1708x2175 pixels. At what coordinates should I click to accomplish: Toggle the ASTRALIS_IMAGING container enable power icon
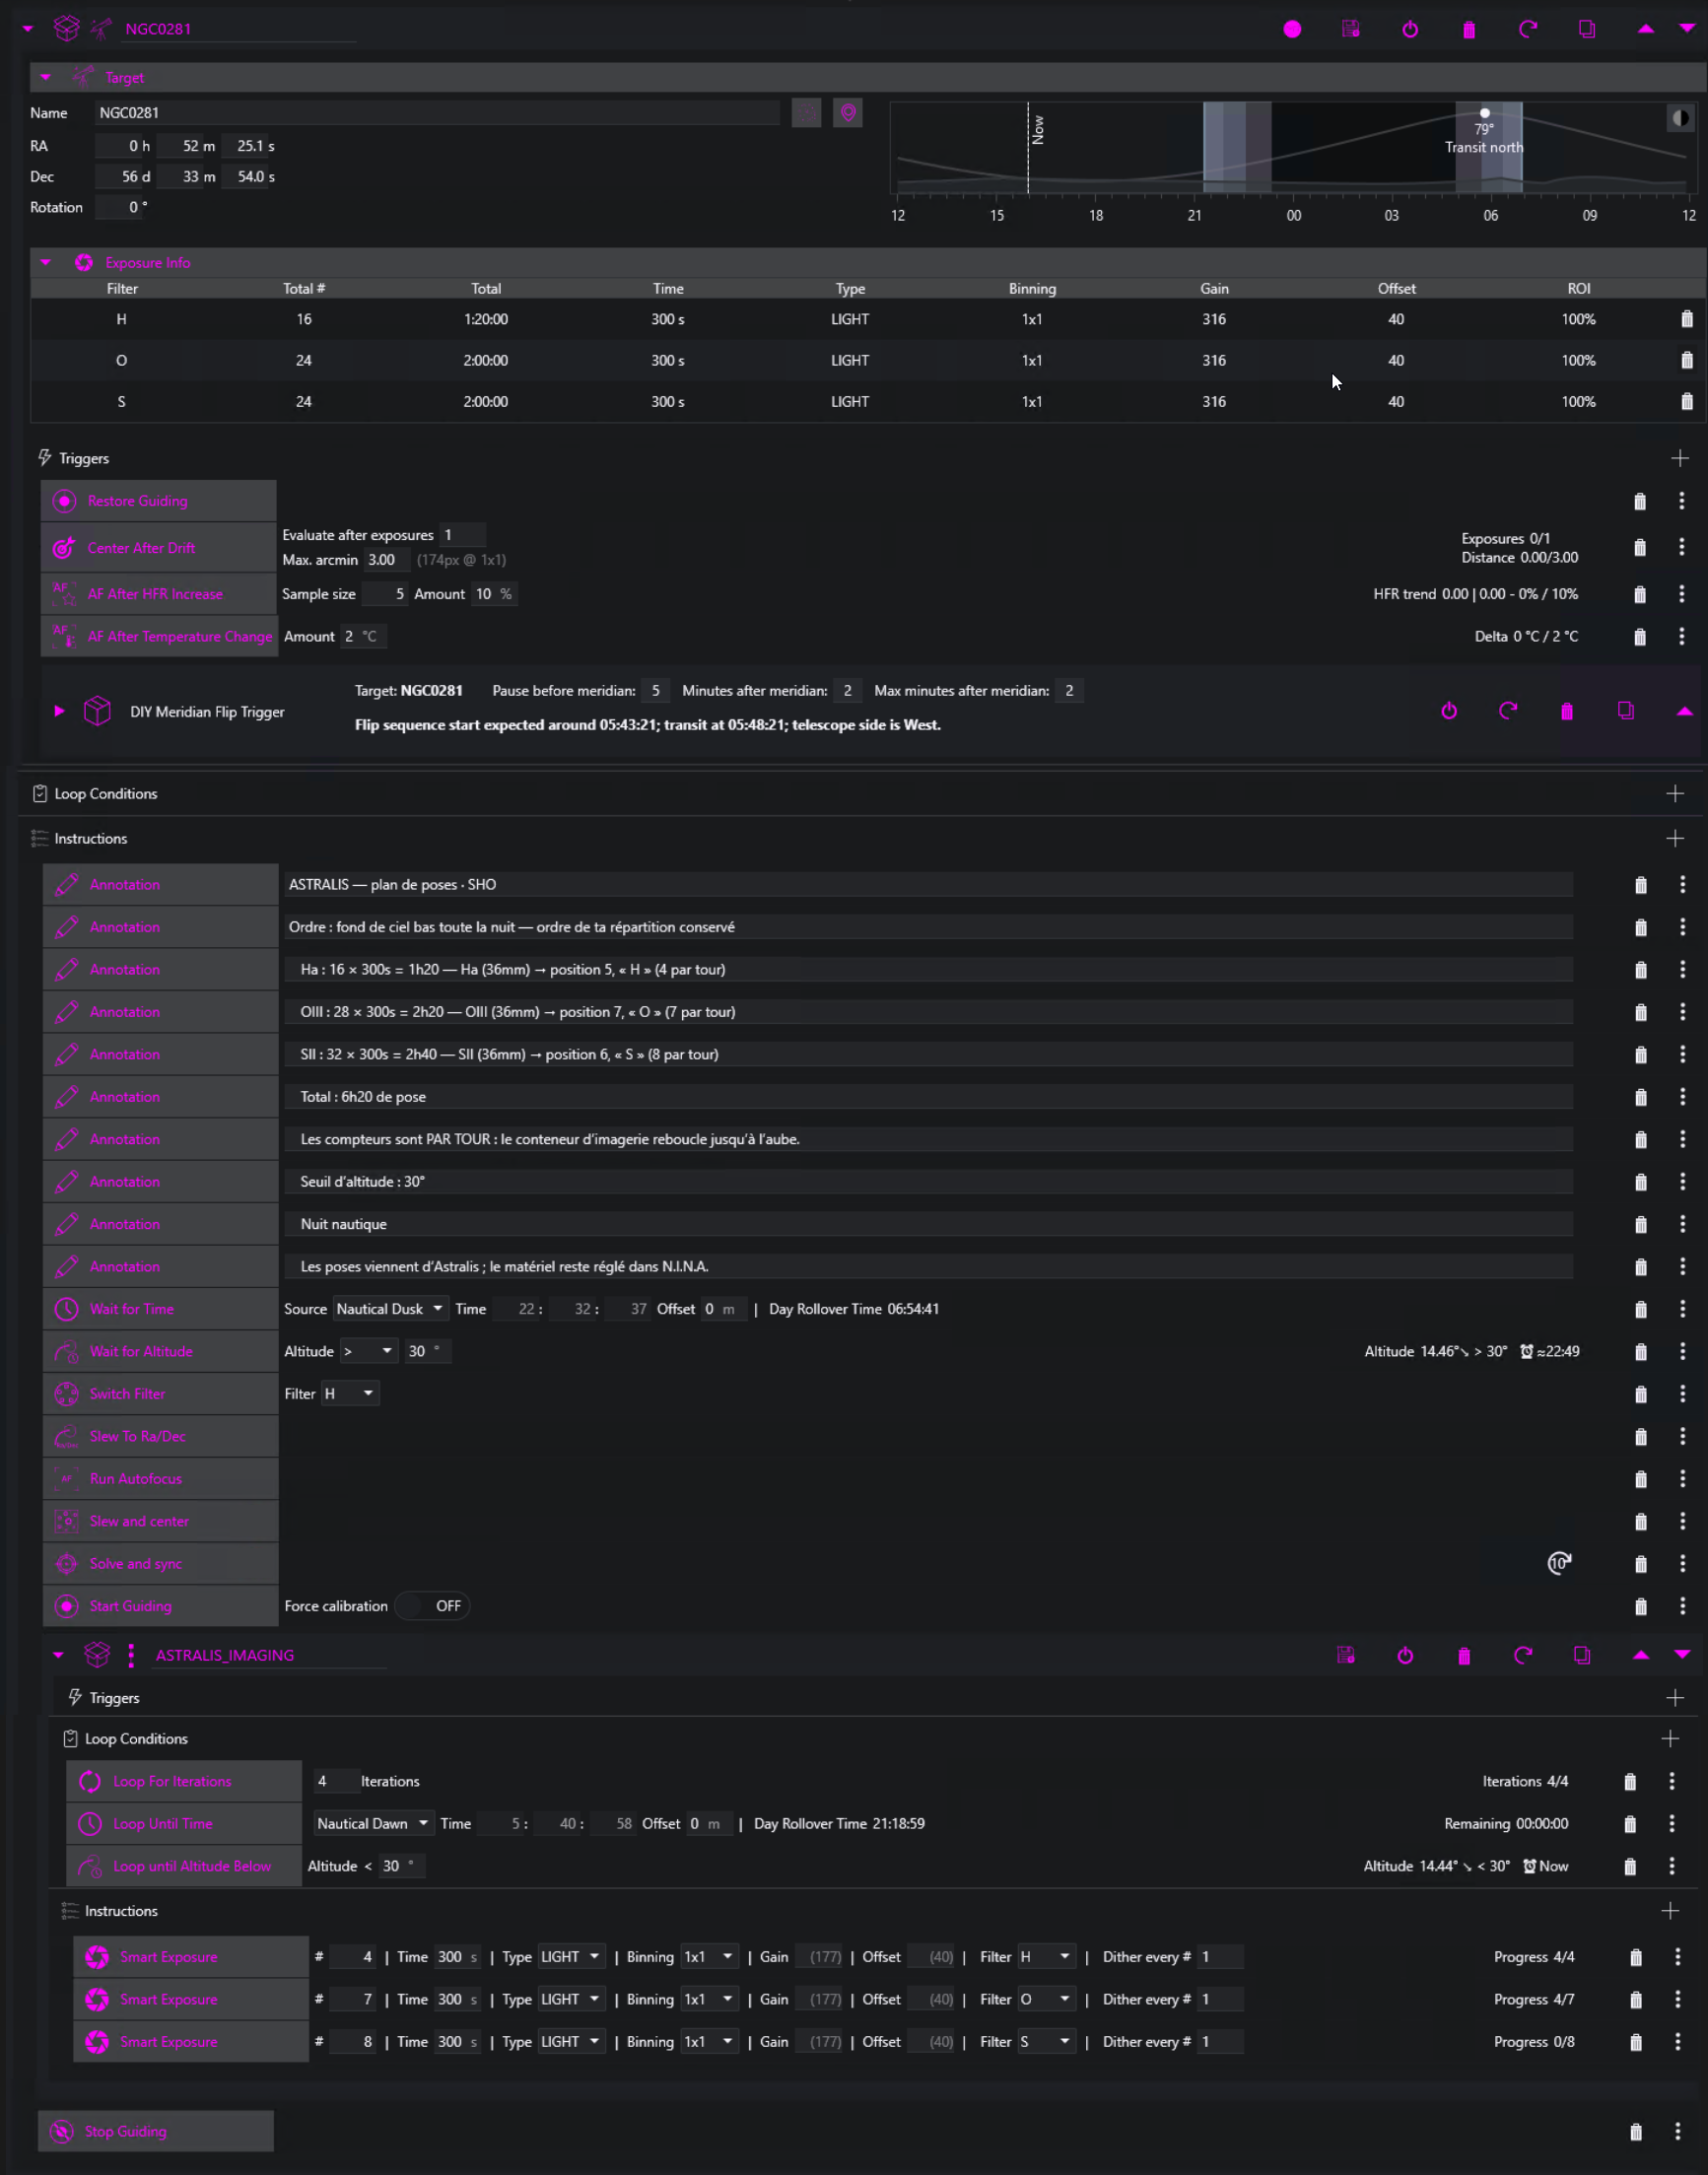point(1405,1655)
